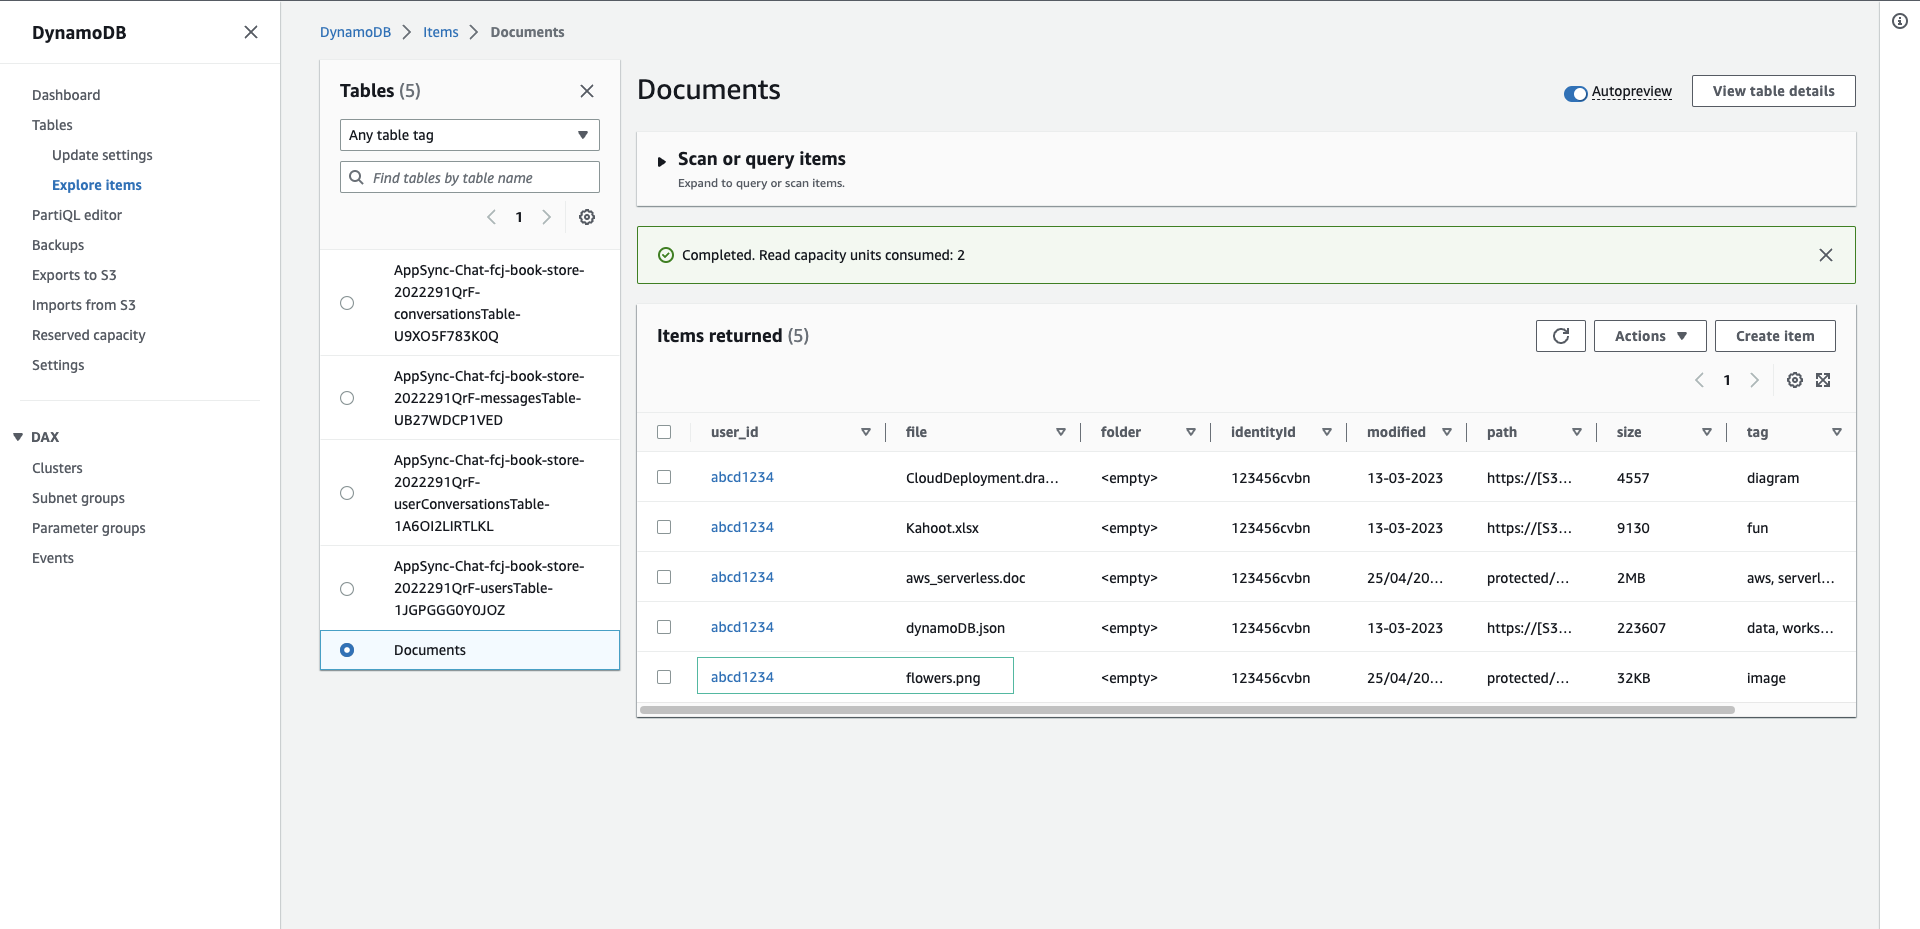
Task: Select all items checkbox in header
Action: (664, 432)
